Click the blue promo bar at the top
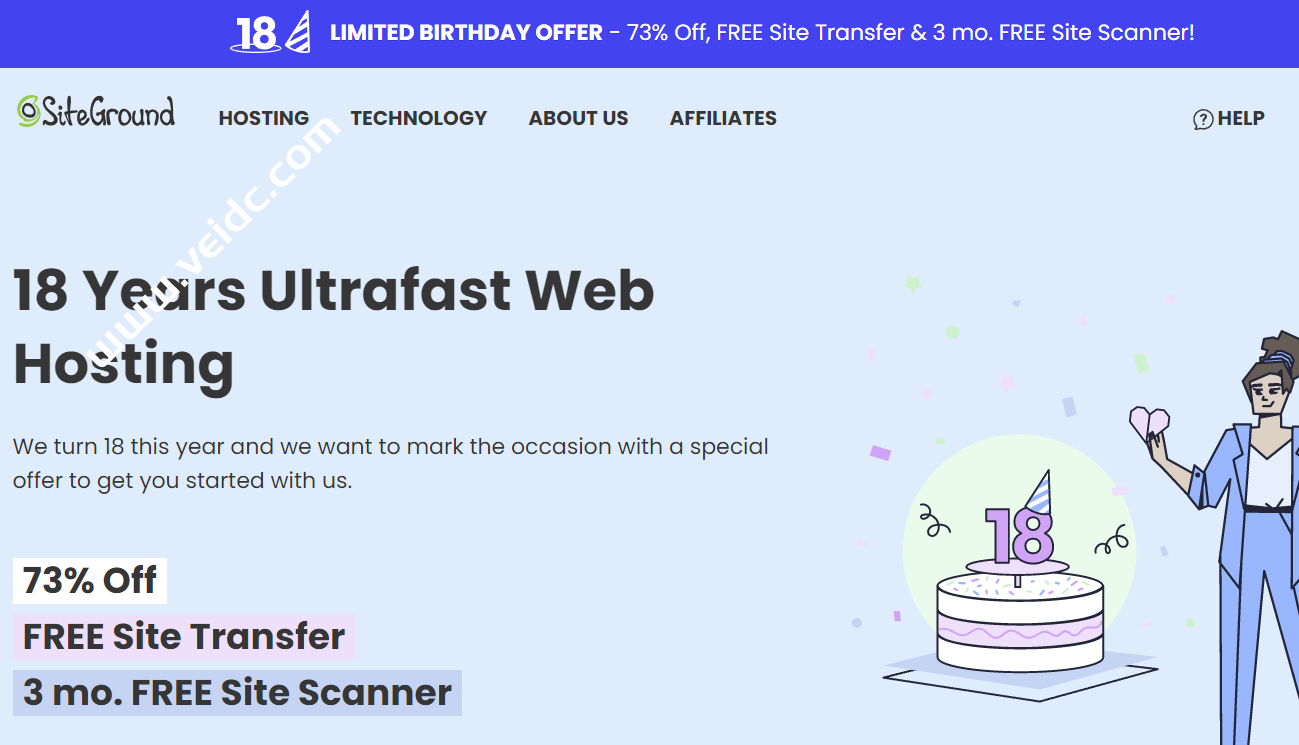This screenshot has width=1299, height=745. pyautogui.click(x=650, y=33)
